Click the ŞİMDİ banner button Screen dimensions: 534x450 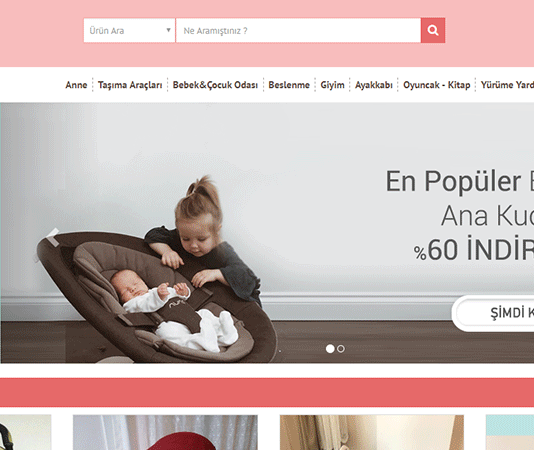click(x=493, y=313)
